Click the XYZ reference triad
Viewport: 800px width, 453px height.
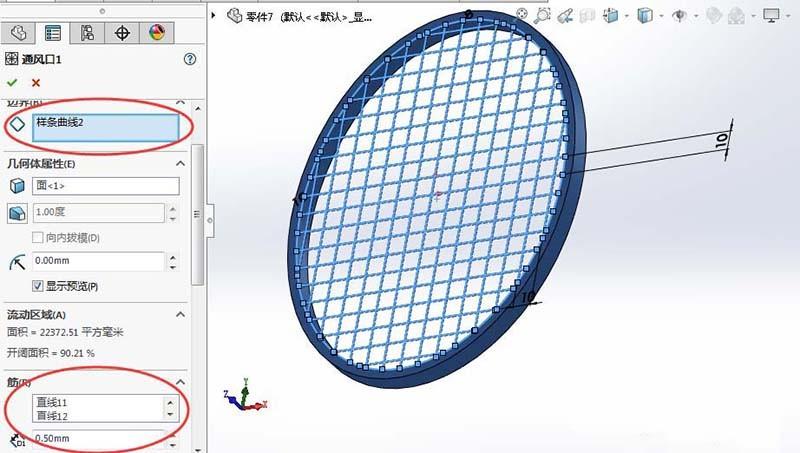point(245,395)
